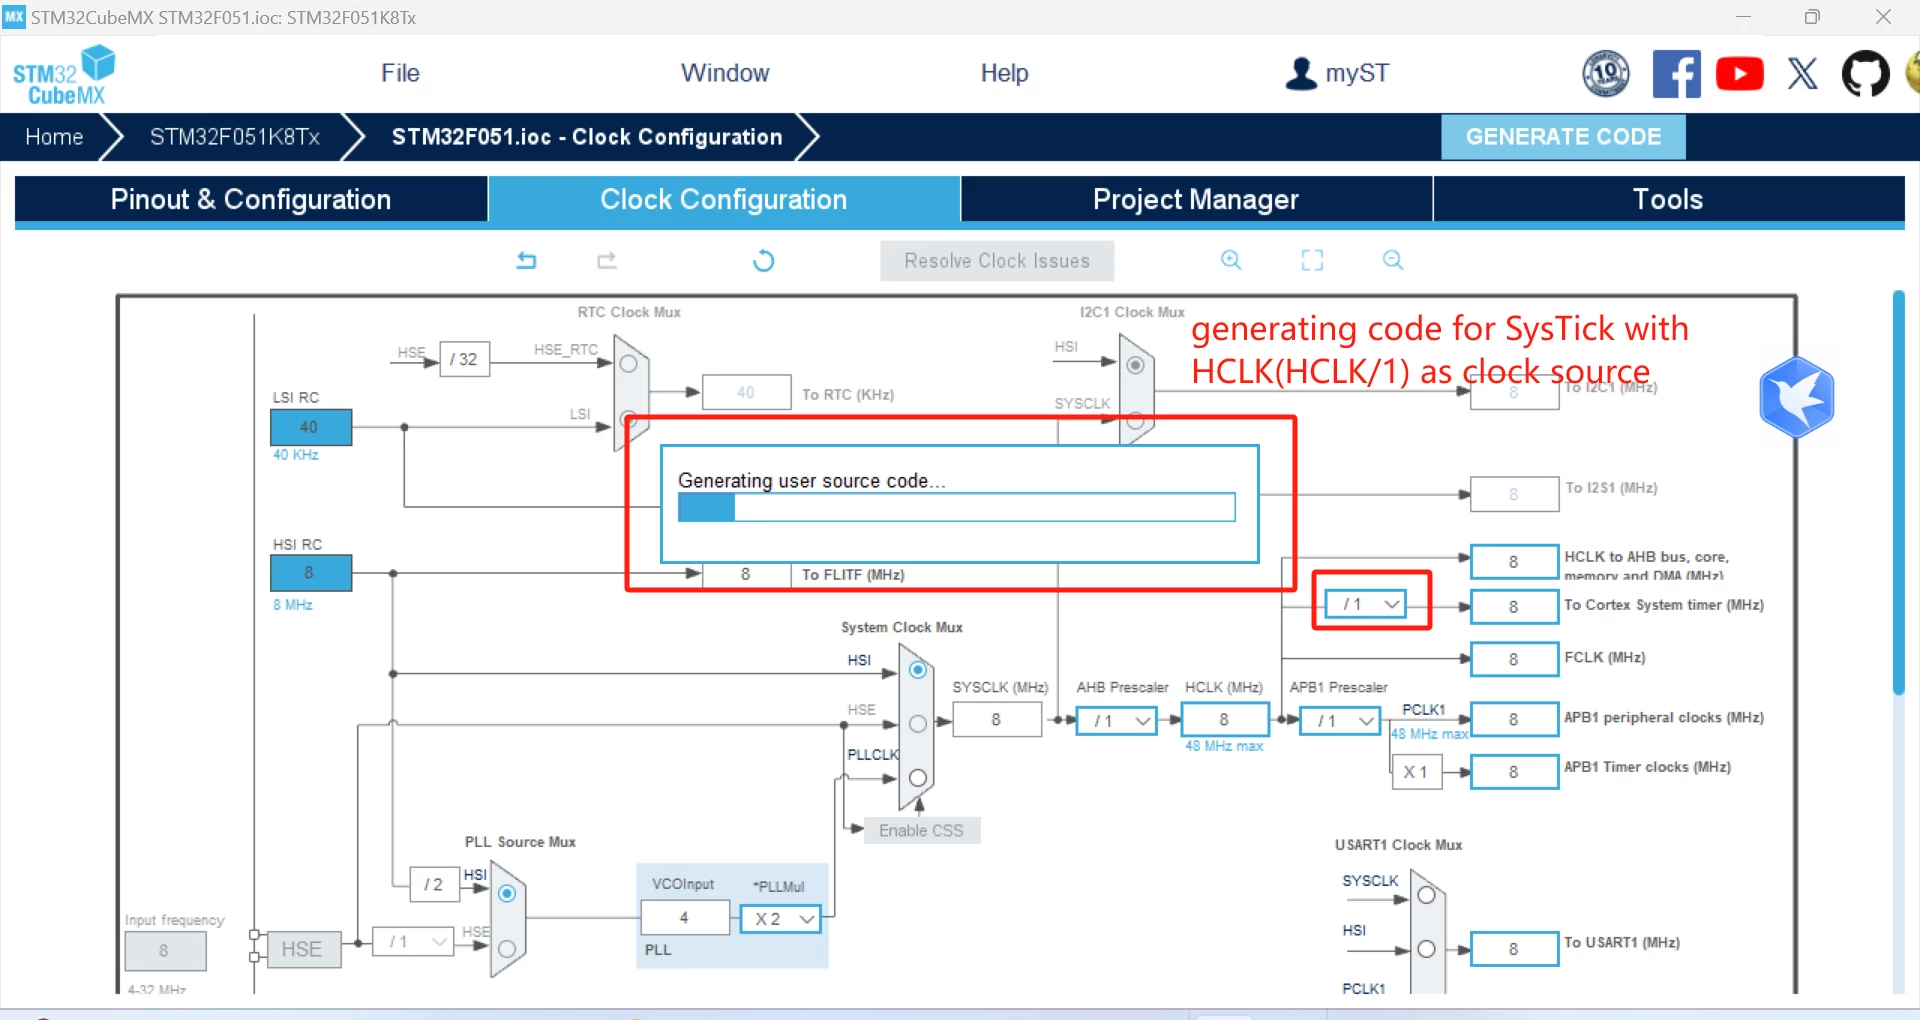The image size is (1920, 1020).
Task: Open the Facebook icon link
Action: (x=1676, y=74)
